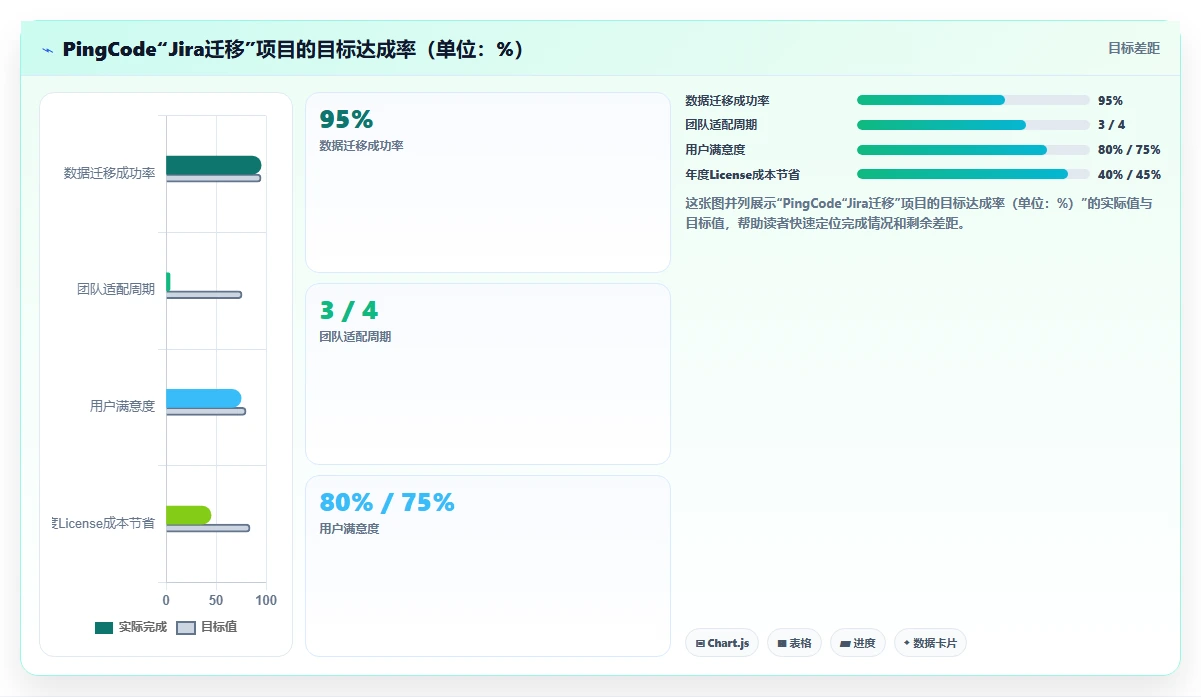Click the 100 tick on the chart axis
This screenshot has height=697, width=1201.
click(x=266, y=600)
